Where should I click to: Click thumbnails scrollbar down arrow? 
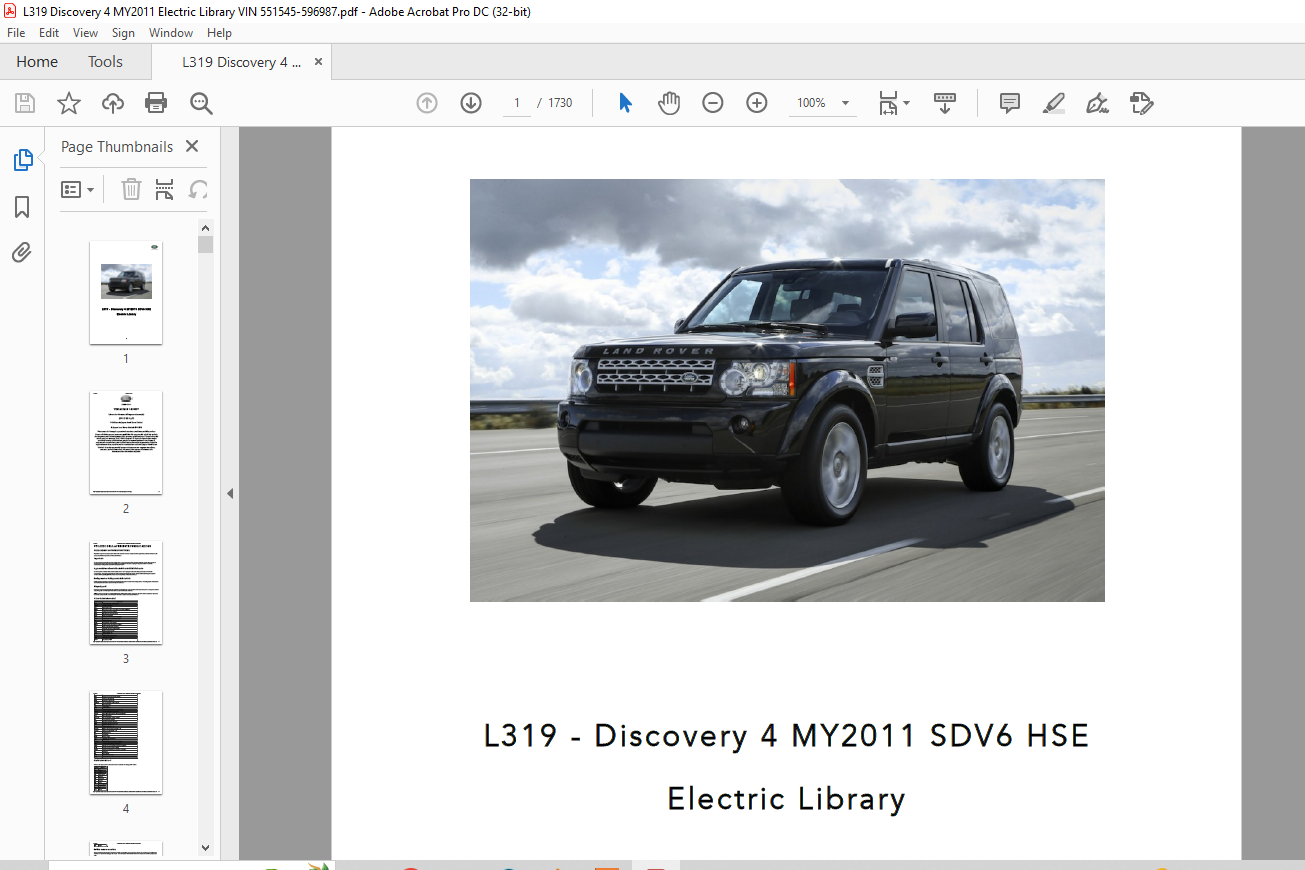click(x=205, y=848)
